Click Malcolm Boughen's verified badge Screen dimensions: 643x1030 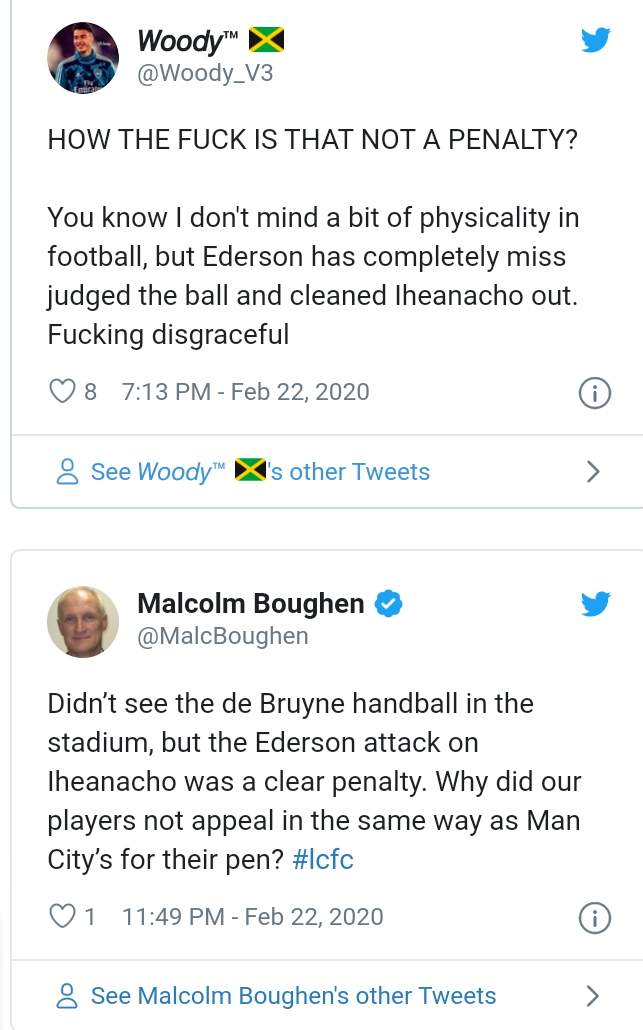(388, 604)
